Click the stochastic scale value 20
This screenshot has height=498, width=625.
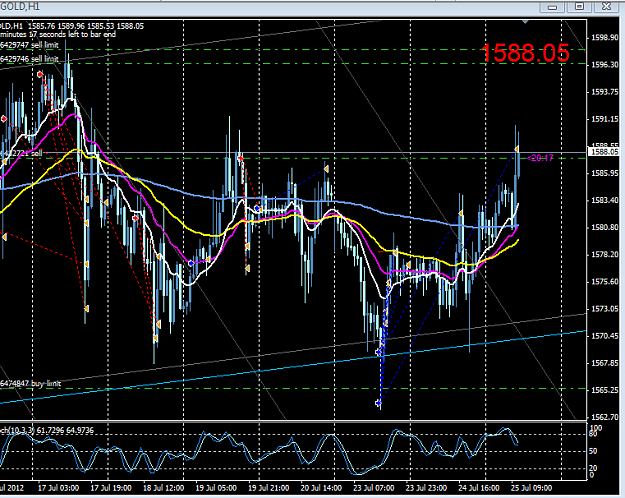pyautogui.click(x=593, y=468)
